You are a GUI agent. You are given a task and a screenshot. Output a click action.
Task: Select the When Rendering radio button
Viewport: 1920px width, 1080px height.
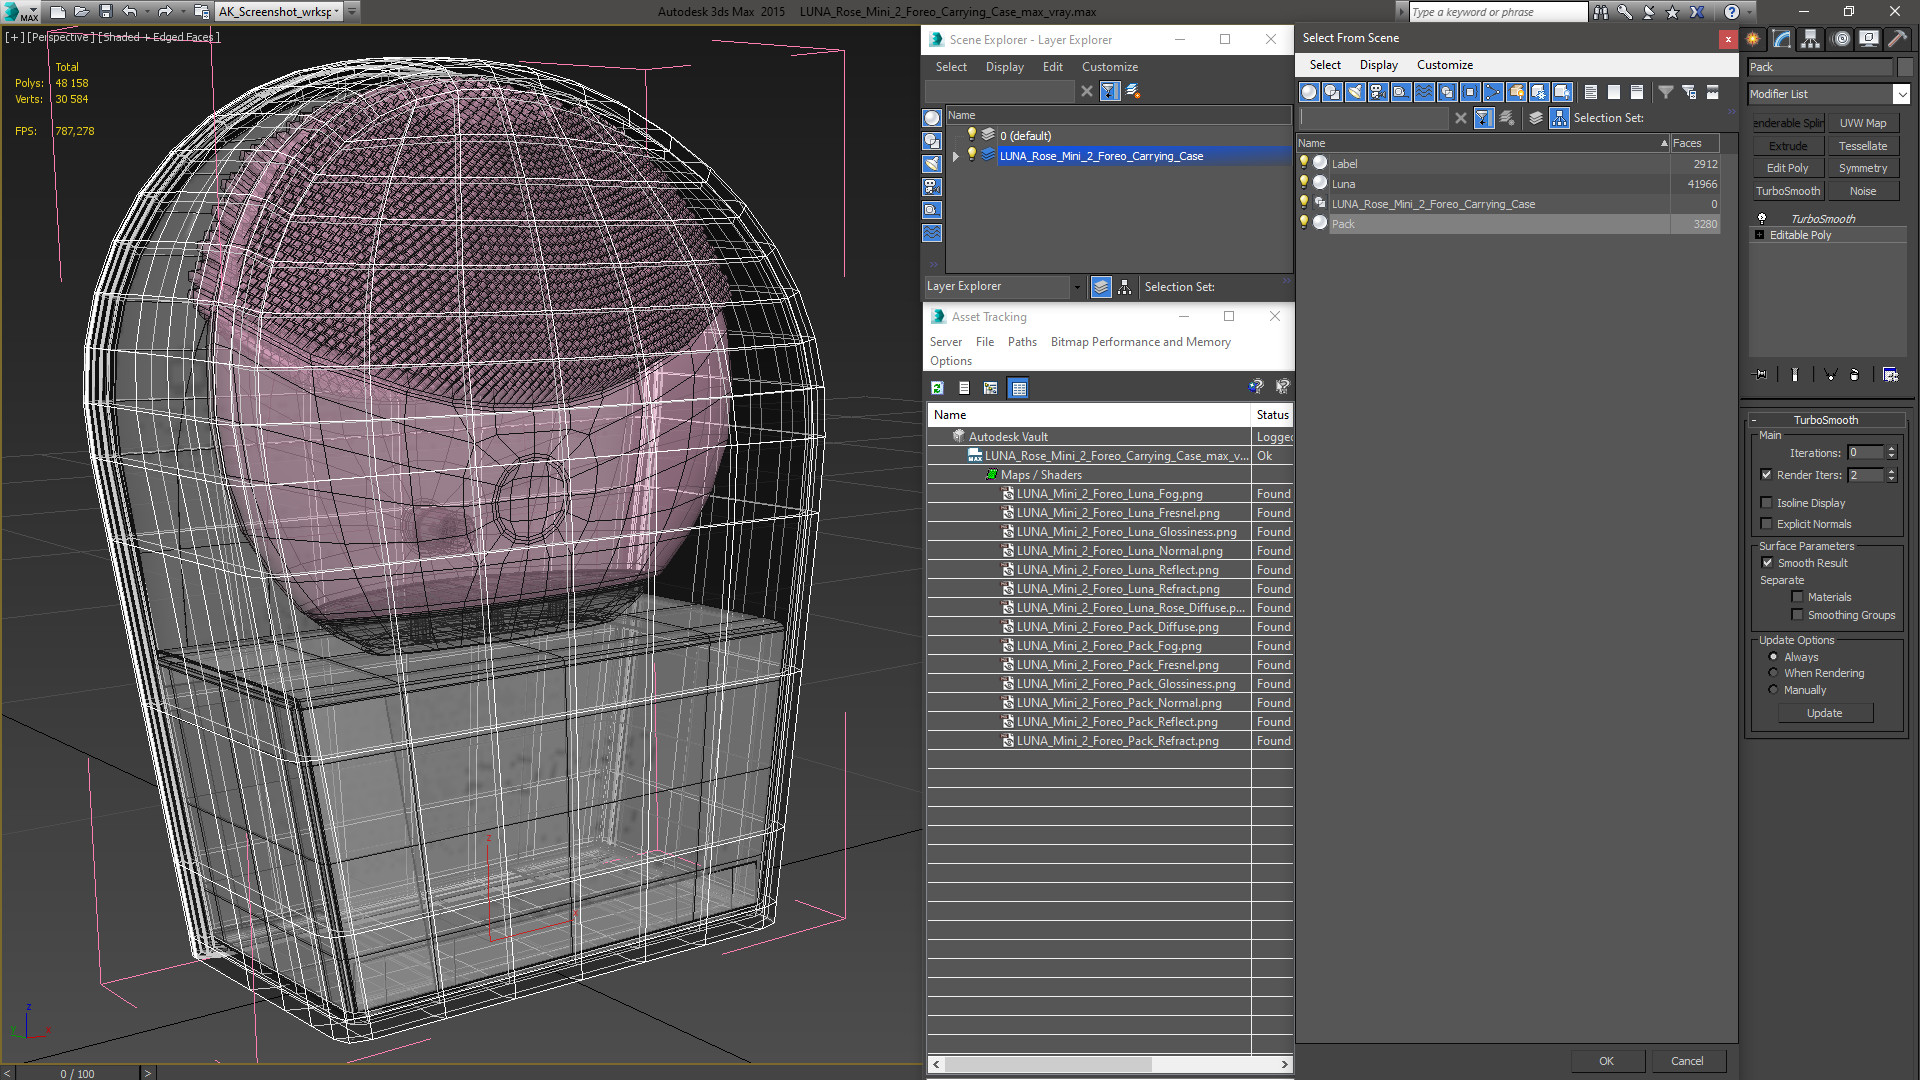click(x=1773, y=673)
